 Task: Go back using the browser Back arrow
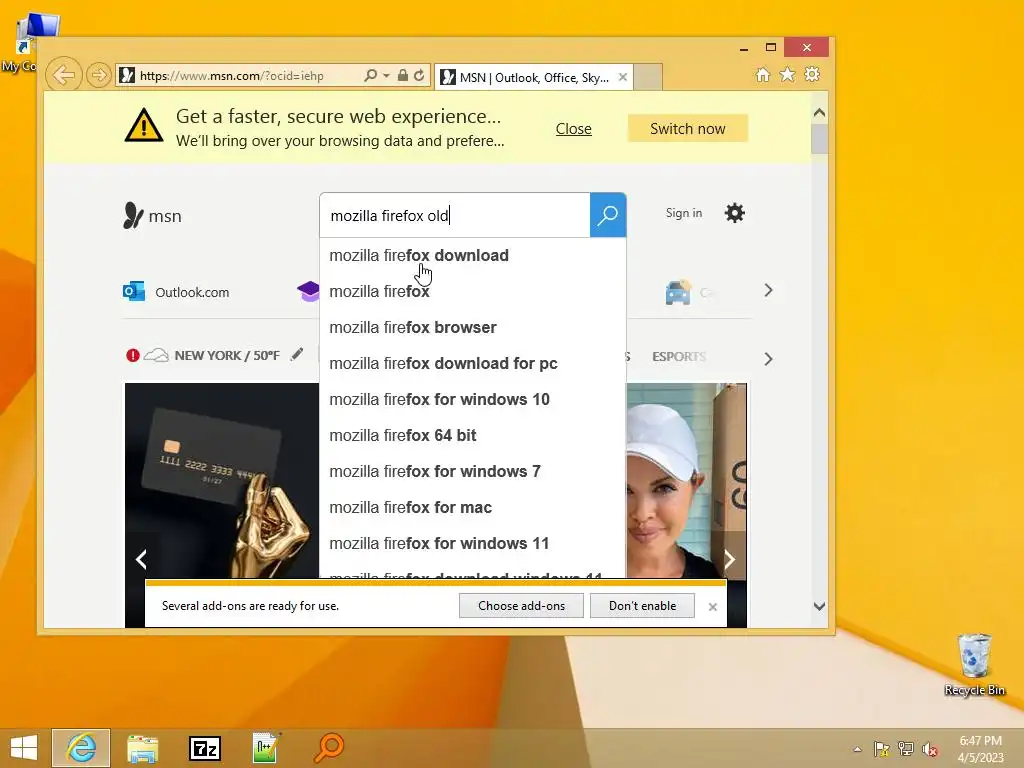(64, 75)
